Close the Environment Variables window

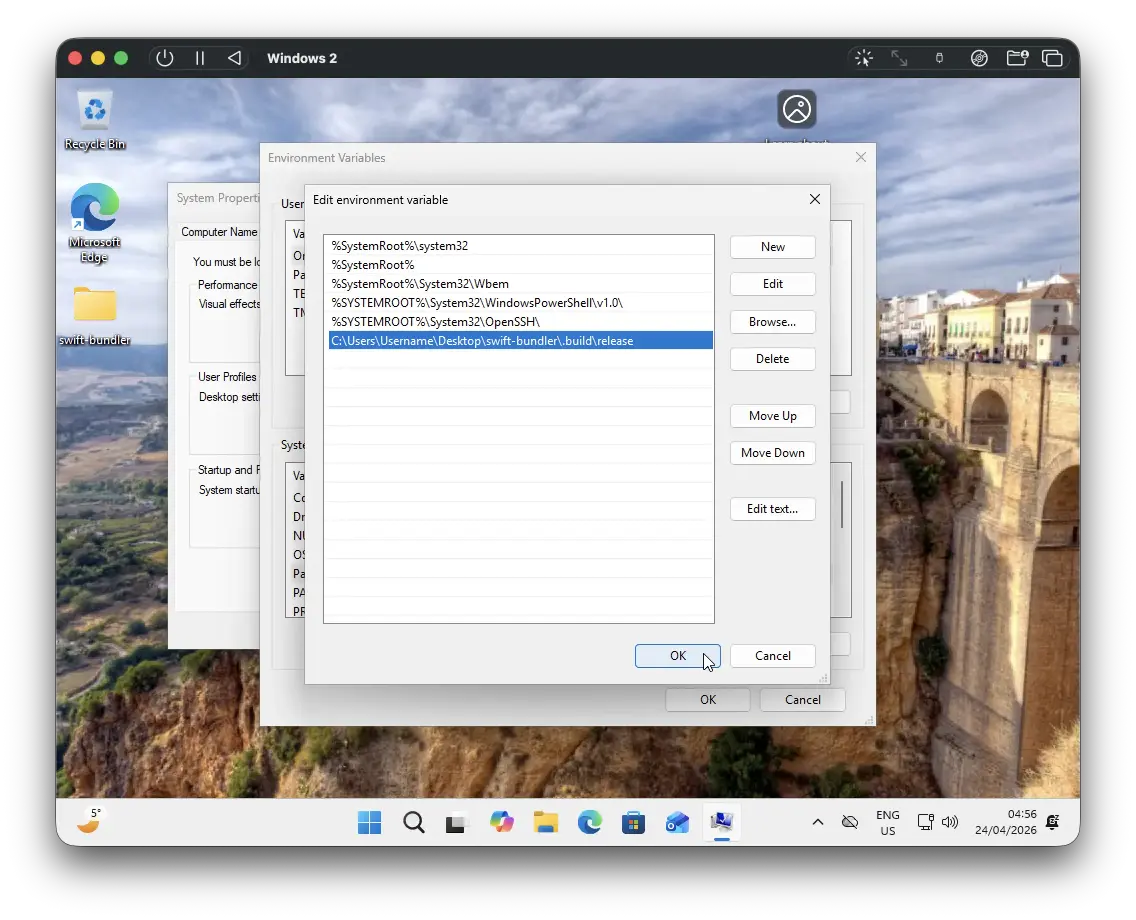click(861, 157)
